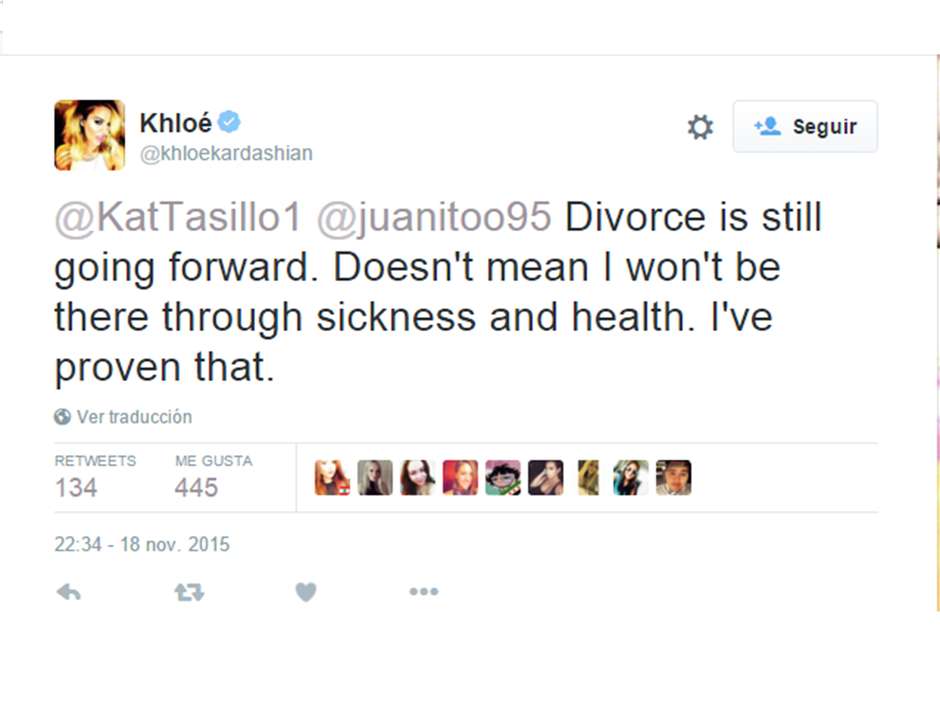Open Khloé's profile picture

(89, 135)
